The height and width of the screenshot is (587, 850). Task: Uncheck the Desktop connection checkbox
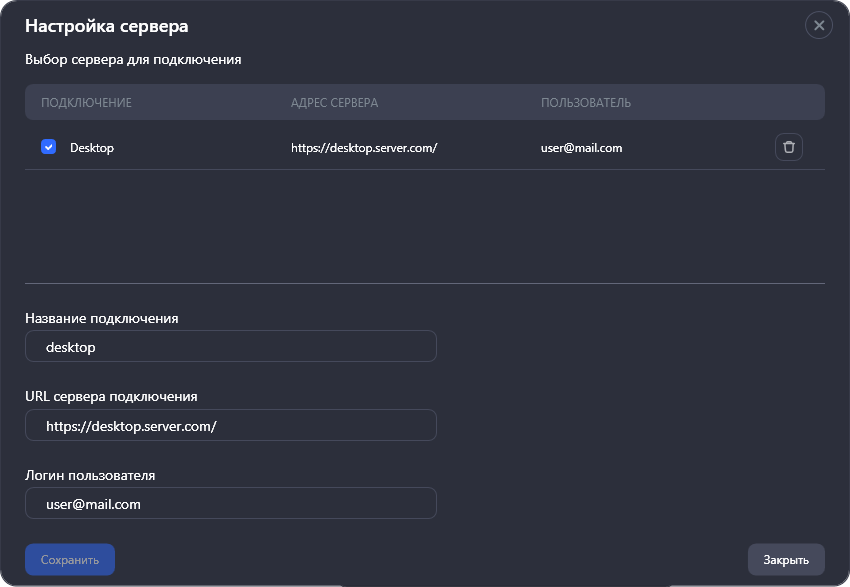point(48,147)
